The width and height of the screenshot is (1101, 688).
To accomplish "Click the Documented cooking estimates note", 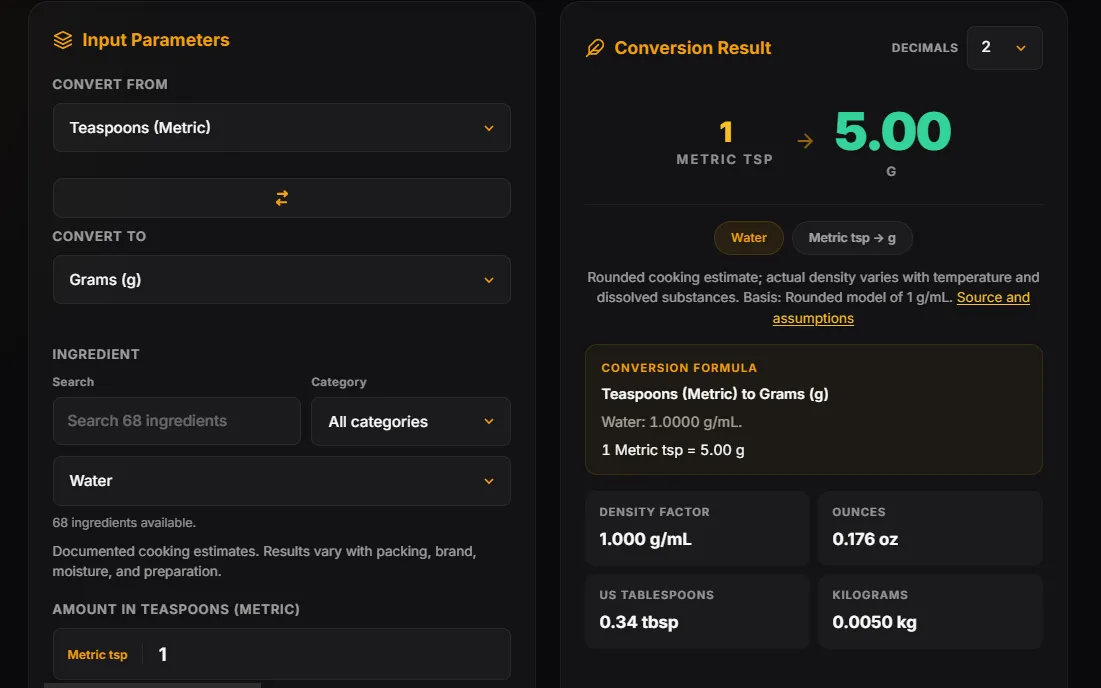I will click(265, 561).
